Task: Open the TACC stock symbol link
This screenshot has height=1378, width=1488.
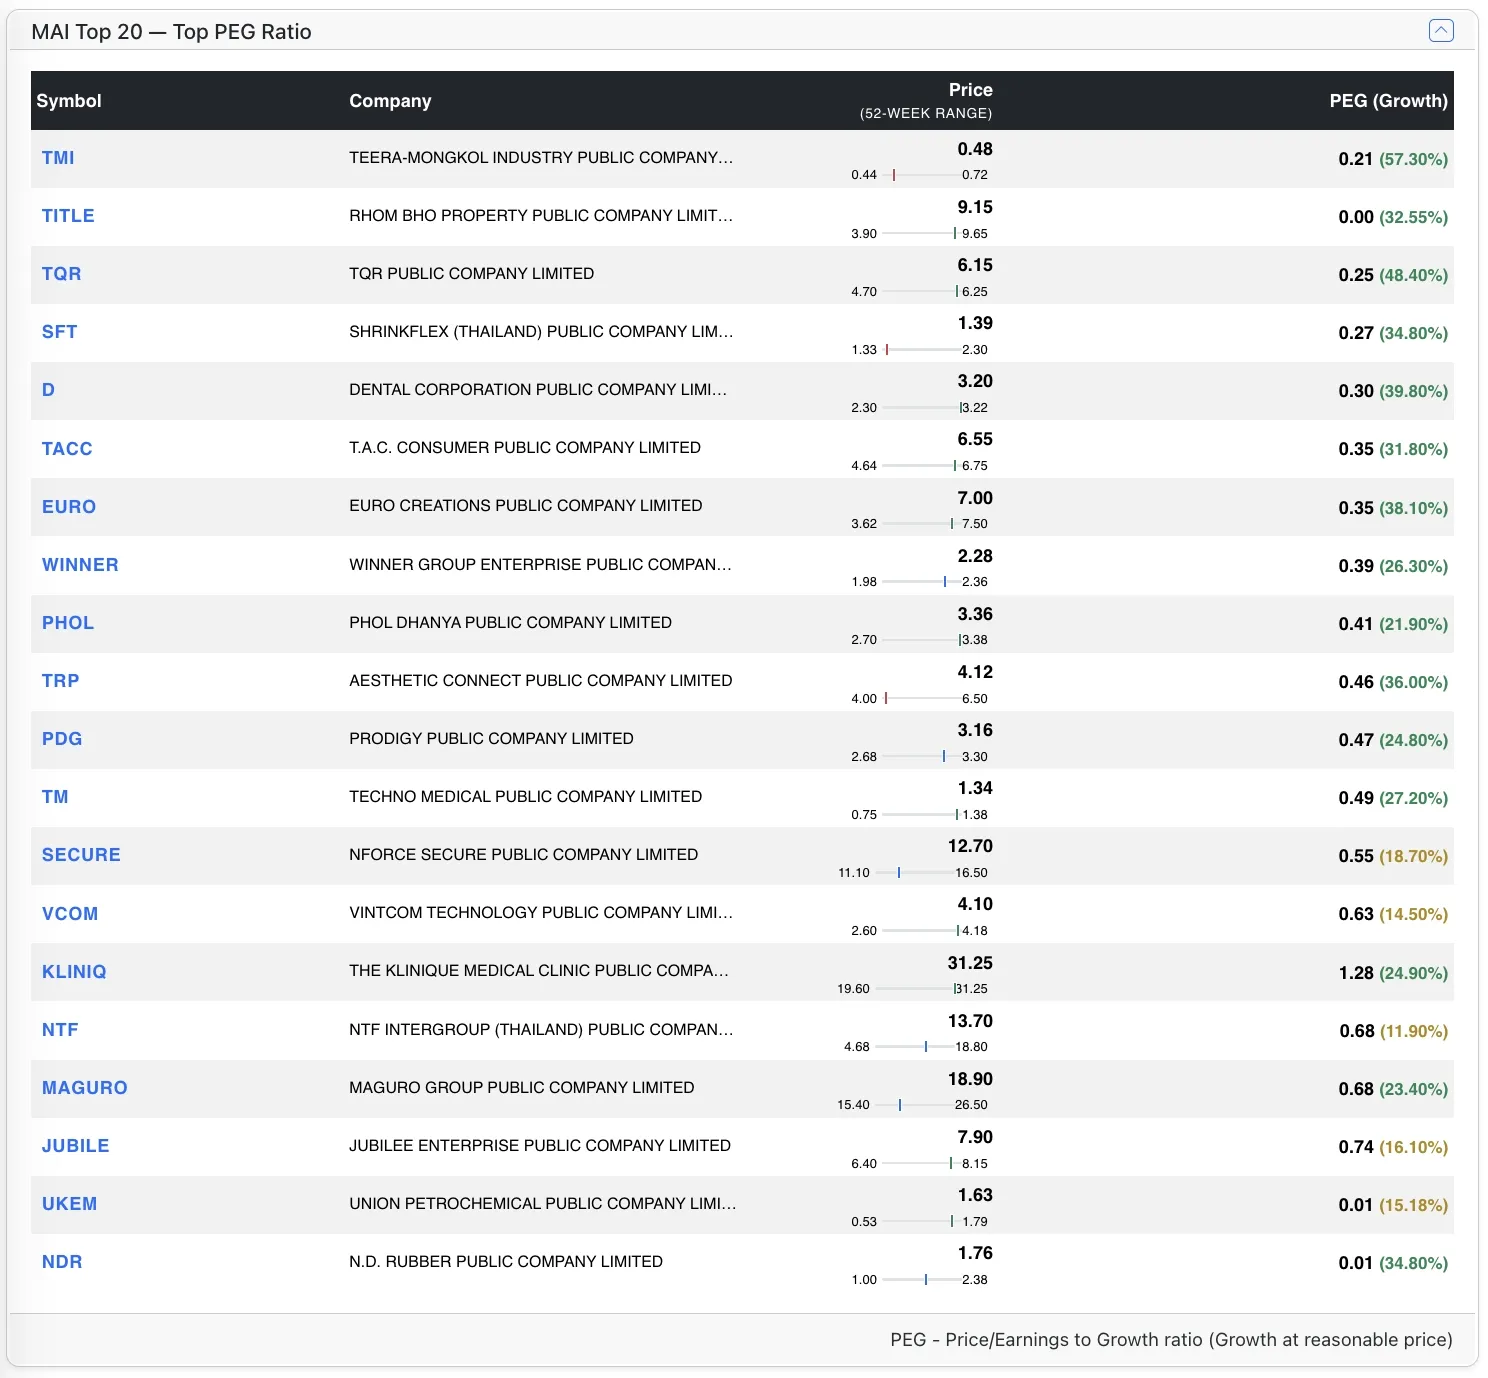Action: coord(67,449)
